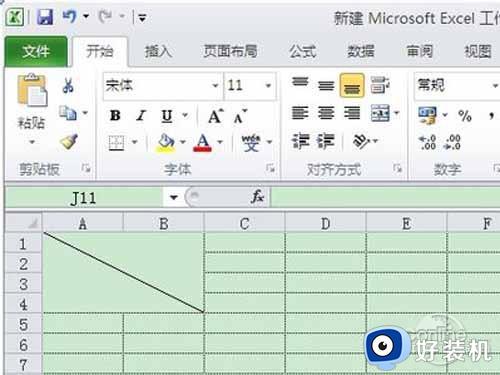500x375 pixels.
Task: Click the Cut scissors icon
Action: click(x=68, y=85)
